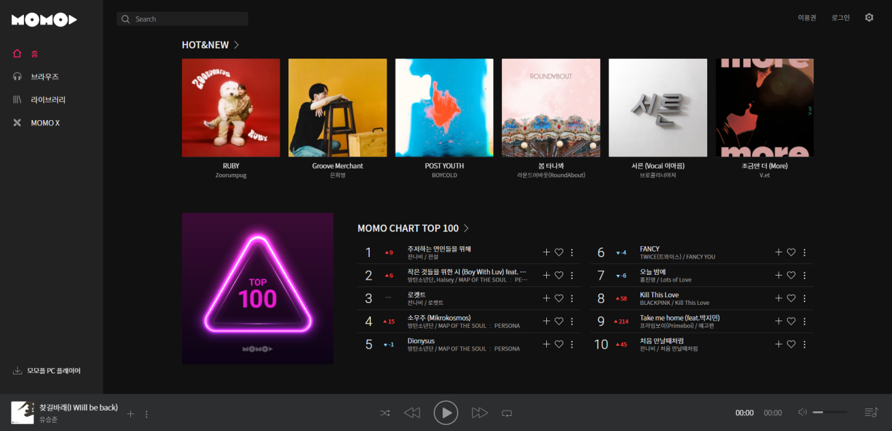Add rank 3 song to playlist
Screen dimensions: 892x431
tap(547, 298)
